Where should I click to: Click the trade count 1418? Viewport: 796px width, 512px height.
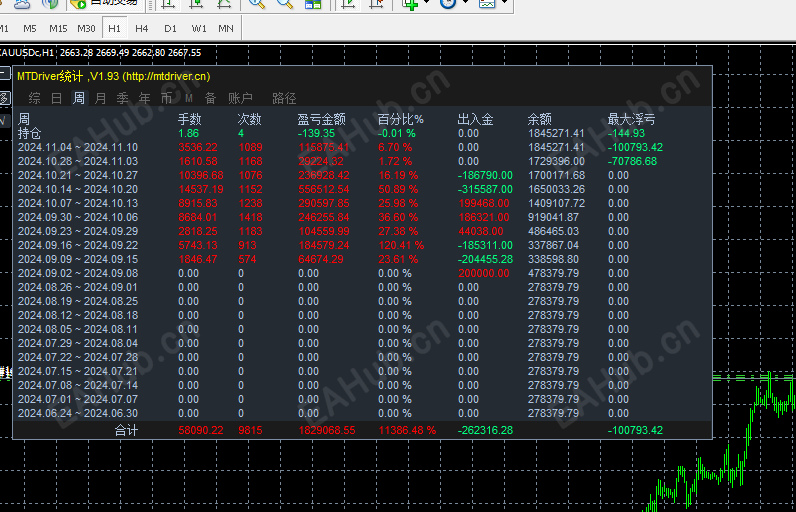251,217
